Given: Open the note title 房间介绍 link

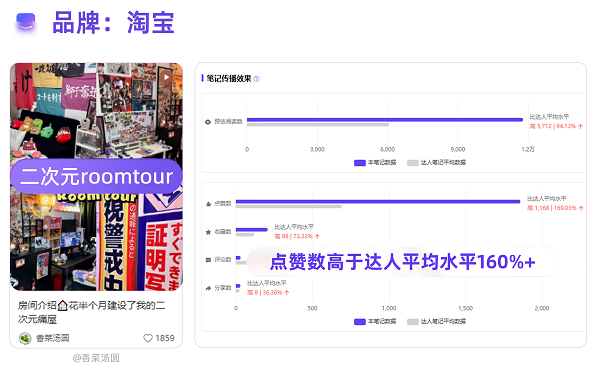Looking at the screenshot, I should (x=92, y=312).
